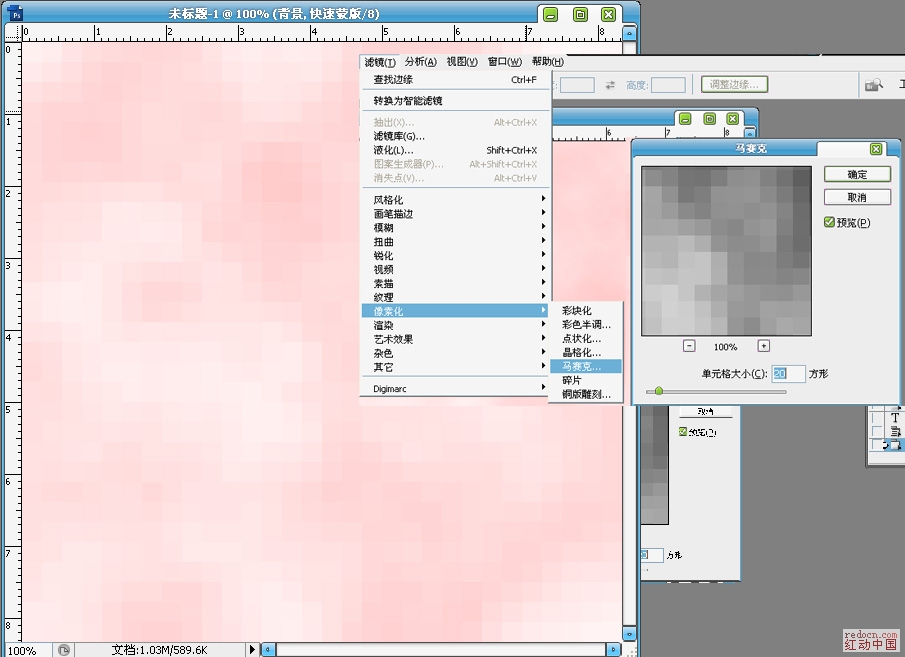Select 点状化... filter

[x=585, y=338]
